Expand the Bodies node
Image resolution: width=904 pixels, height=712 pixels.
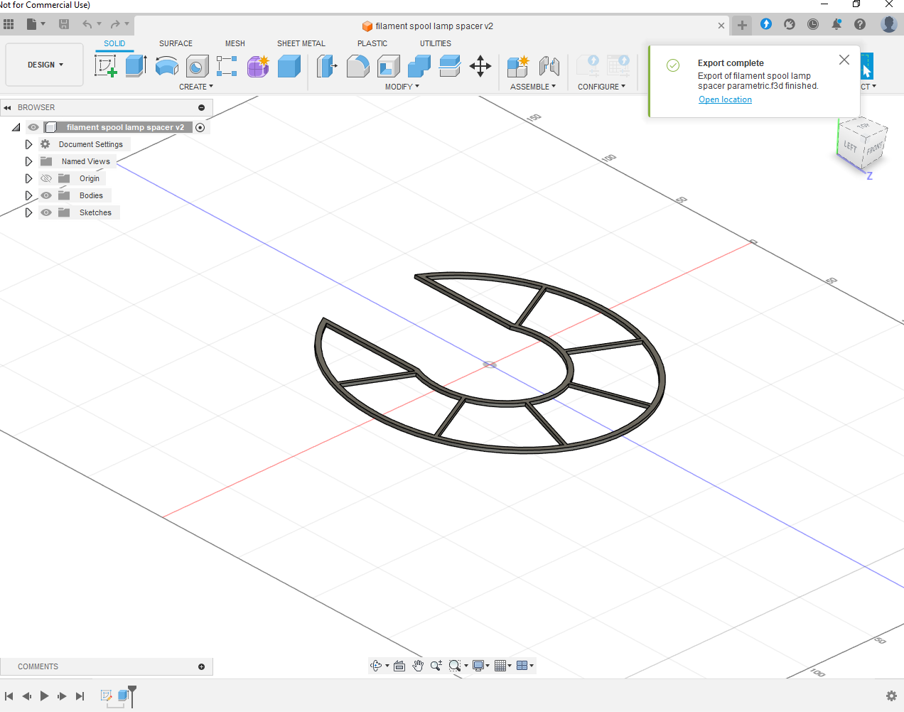[x=28, y=195]
